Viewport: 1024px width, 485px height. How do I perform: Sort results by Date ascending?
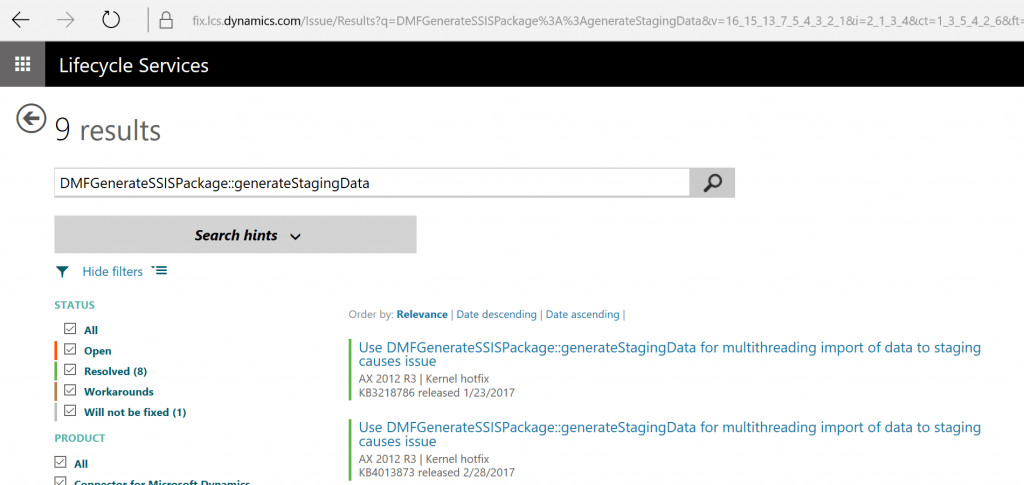pyautogui.click(x=583, y=315)
